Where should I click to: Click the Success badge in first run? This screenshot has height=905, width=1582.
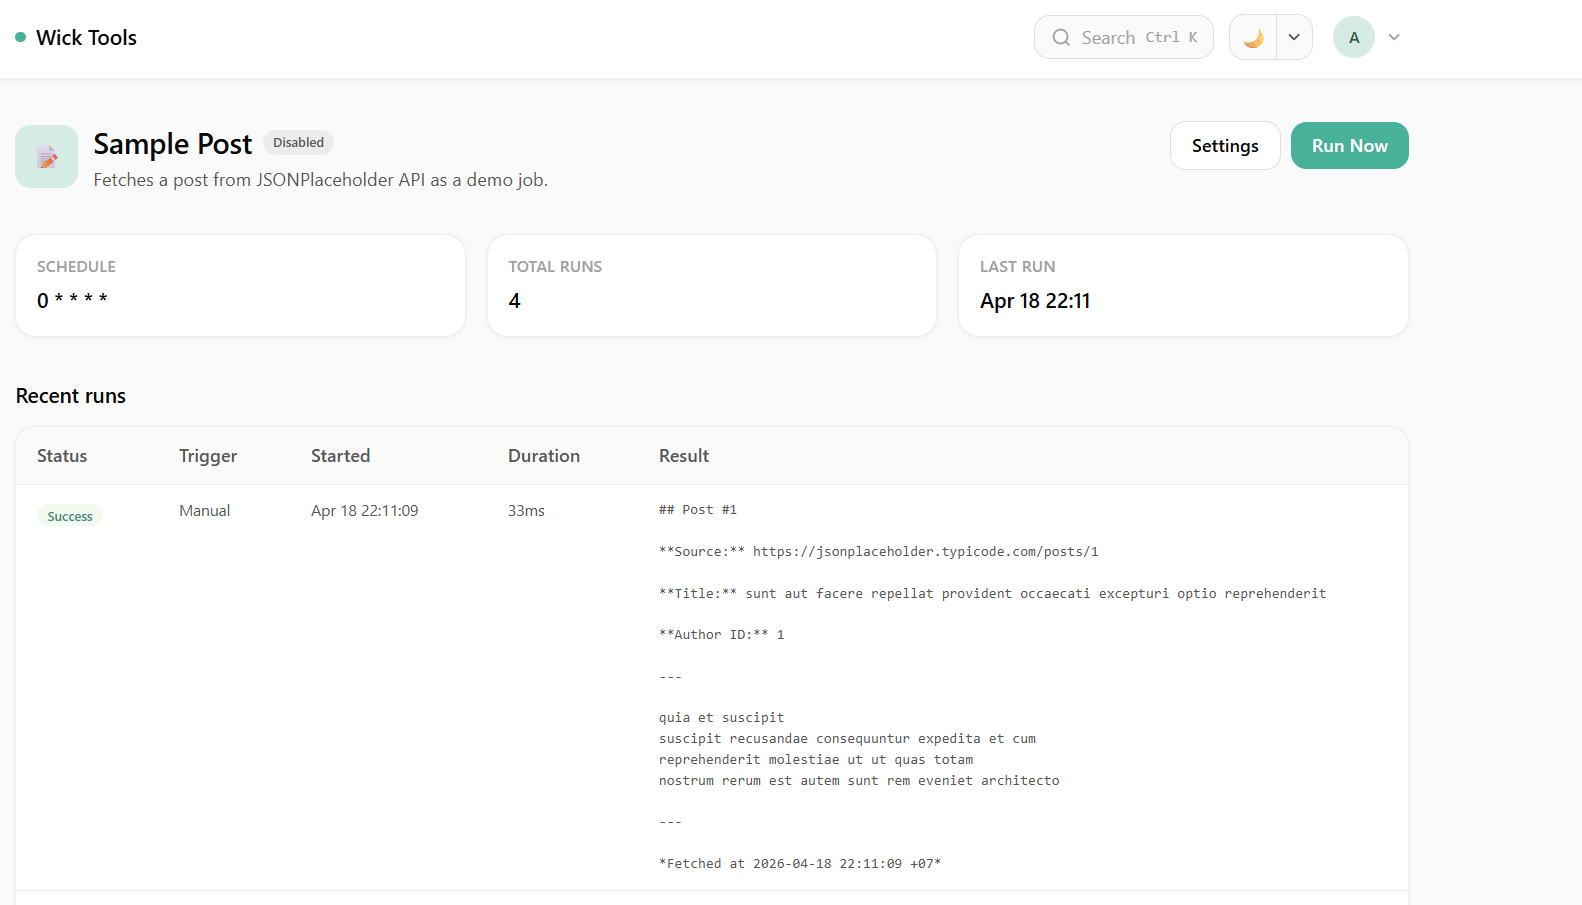(70, 517)
